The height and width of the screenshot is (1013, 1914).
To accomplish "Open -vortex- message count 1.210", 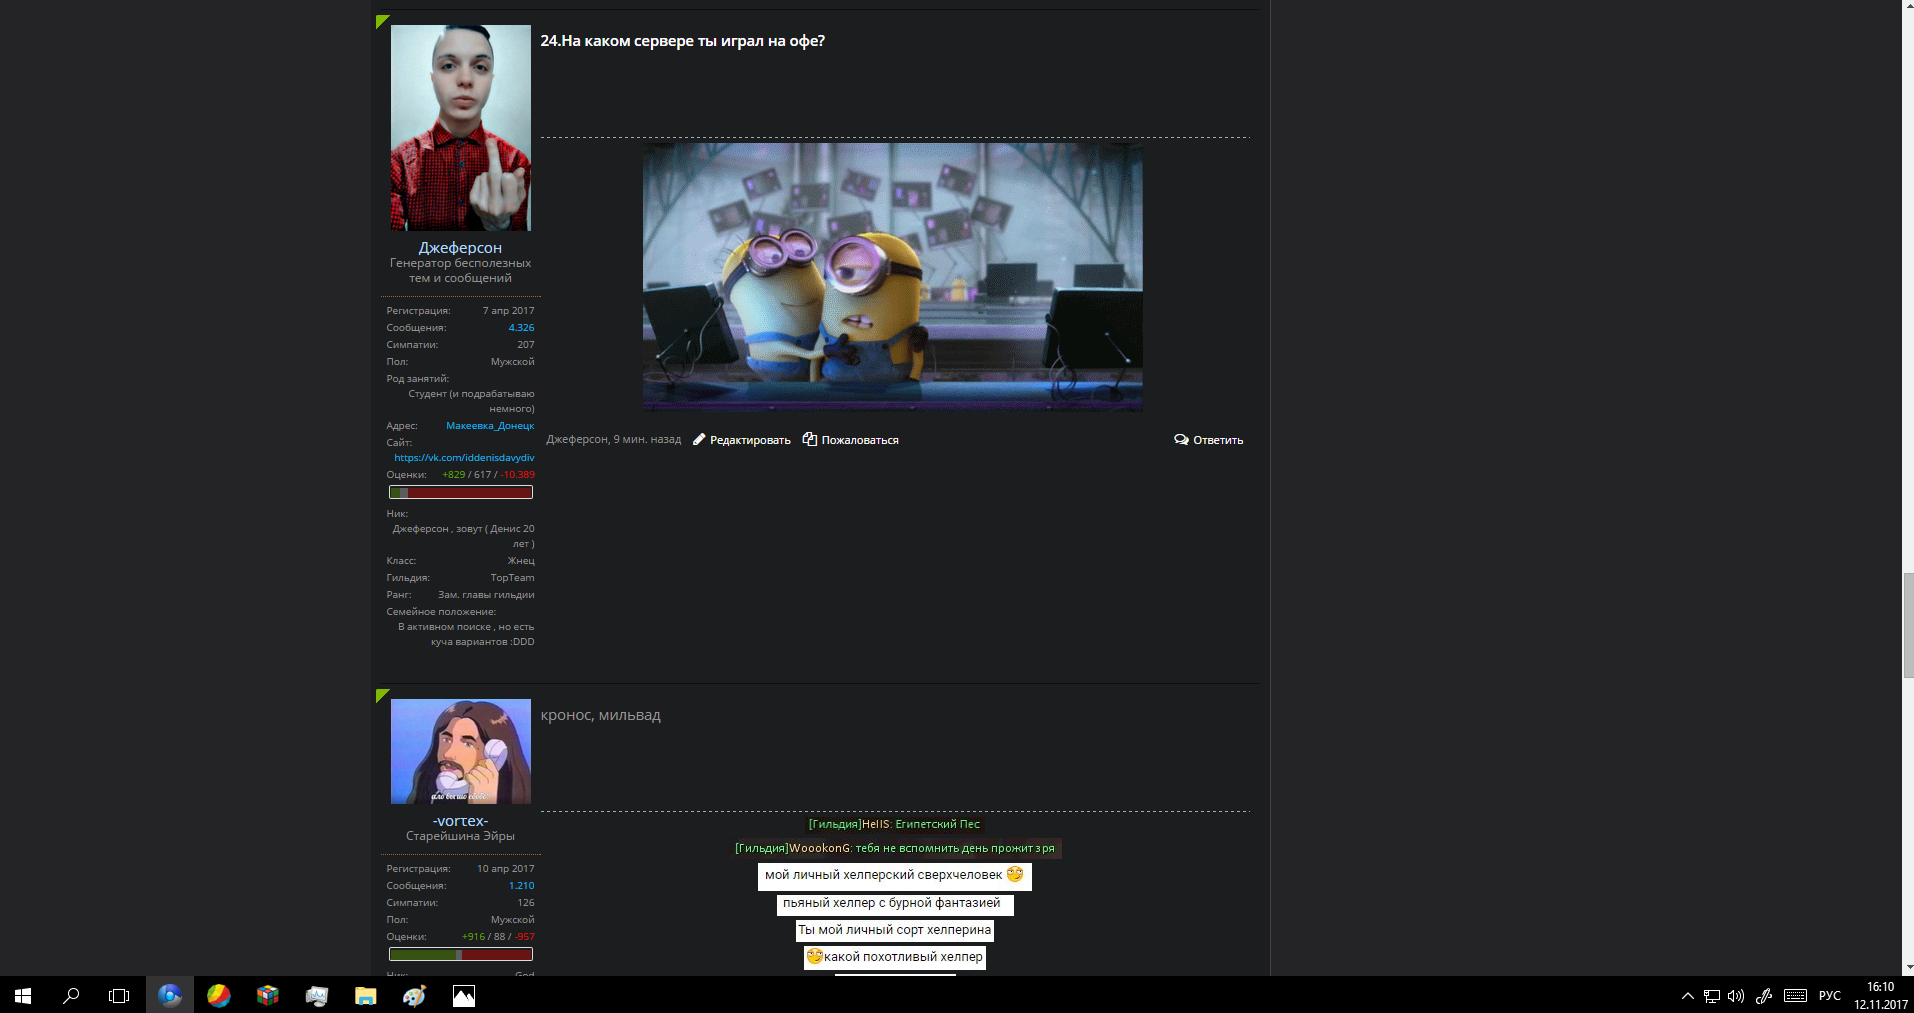I will coord(521,886).
